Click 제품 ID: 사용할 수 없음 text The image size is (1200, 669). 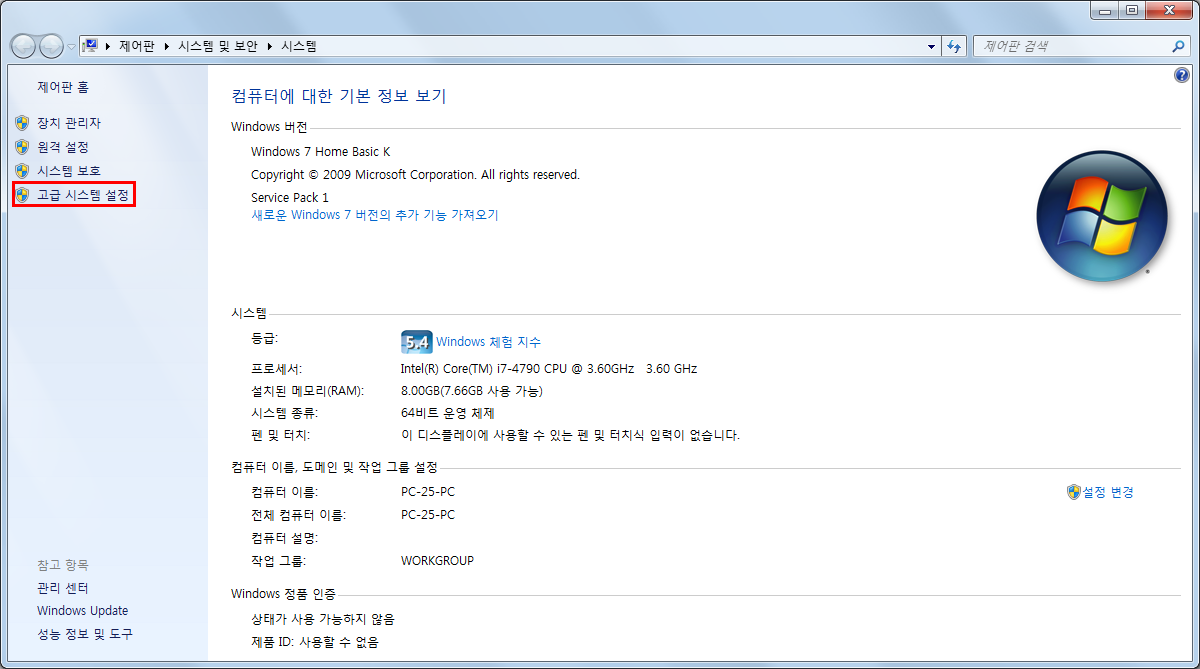pos(315,642)
